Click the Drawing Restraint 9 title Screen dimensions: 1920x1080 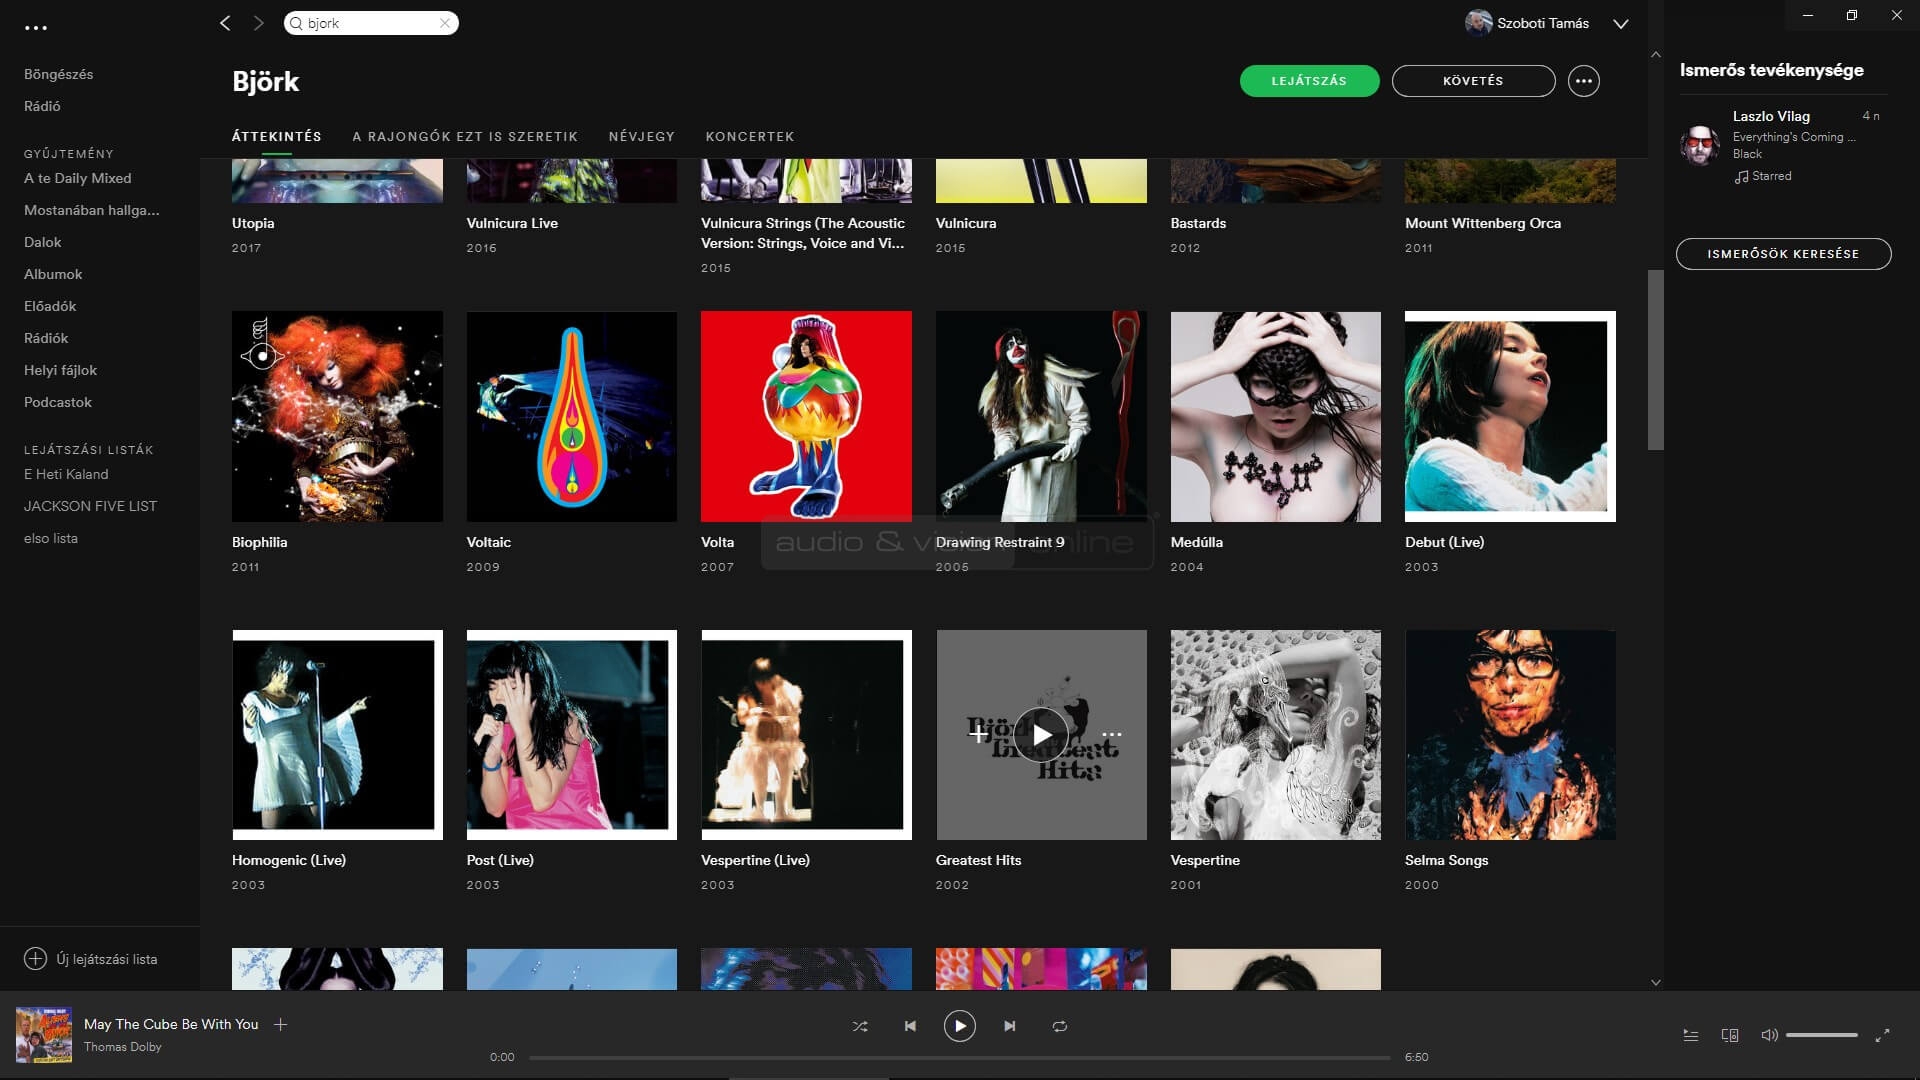point(1000,542)
